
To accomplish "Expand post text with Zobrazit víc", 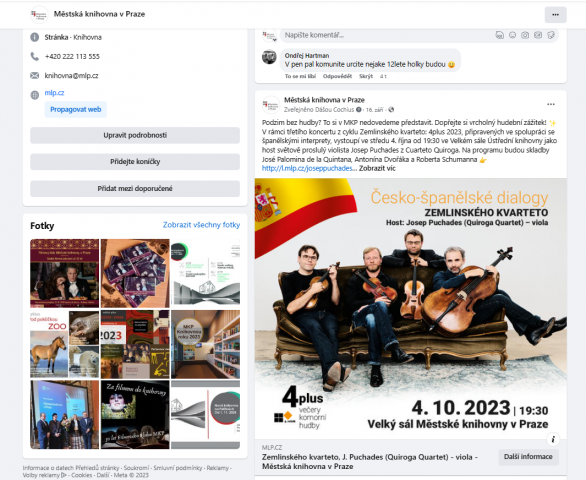I will tap(377, 168).
